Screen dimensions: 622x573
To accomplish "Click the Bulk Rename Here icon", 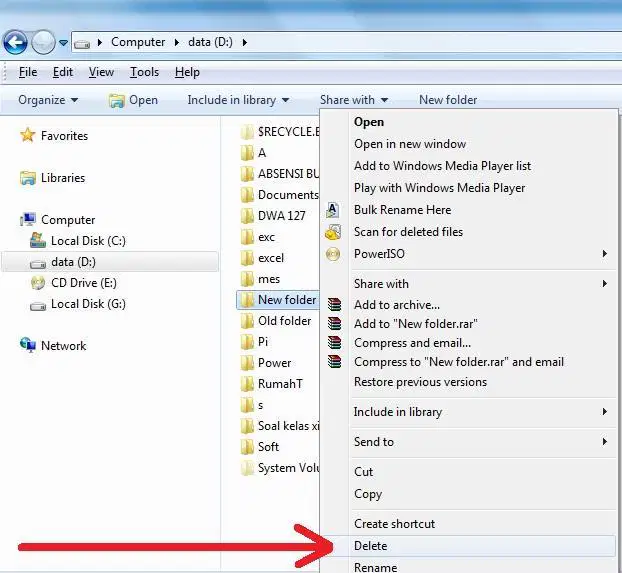I will 332,210.
